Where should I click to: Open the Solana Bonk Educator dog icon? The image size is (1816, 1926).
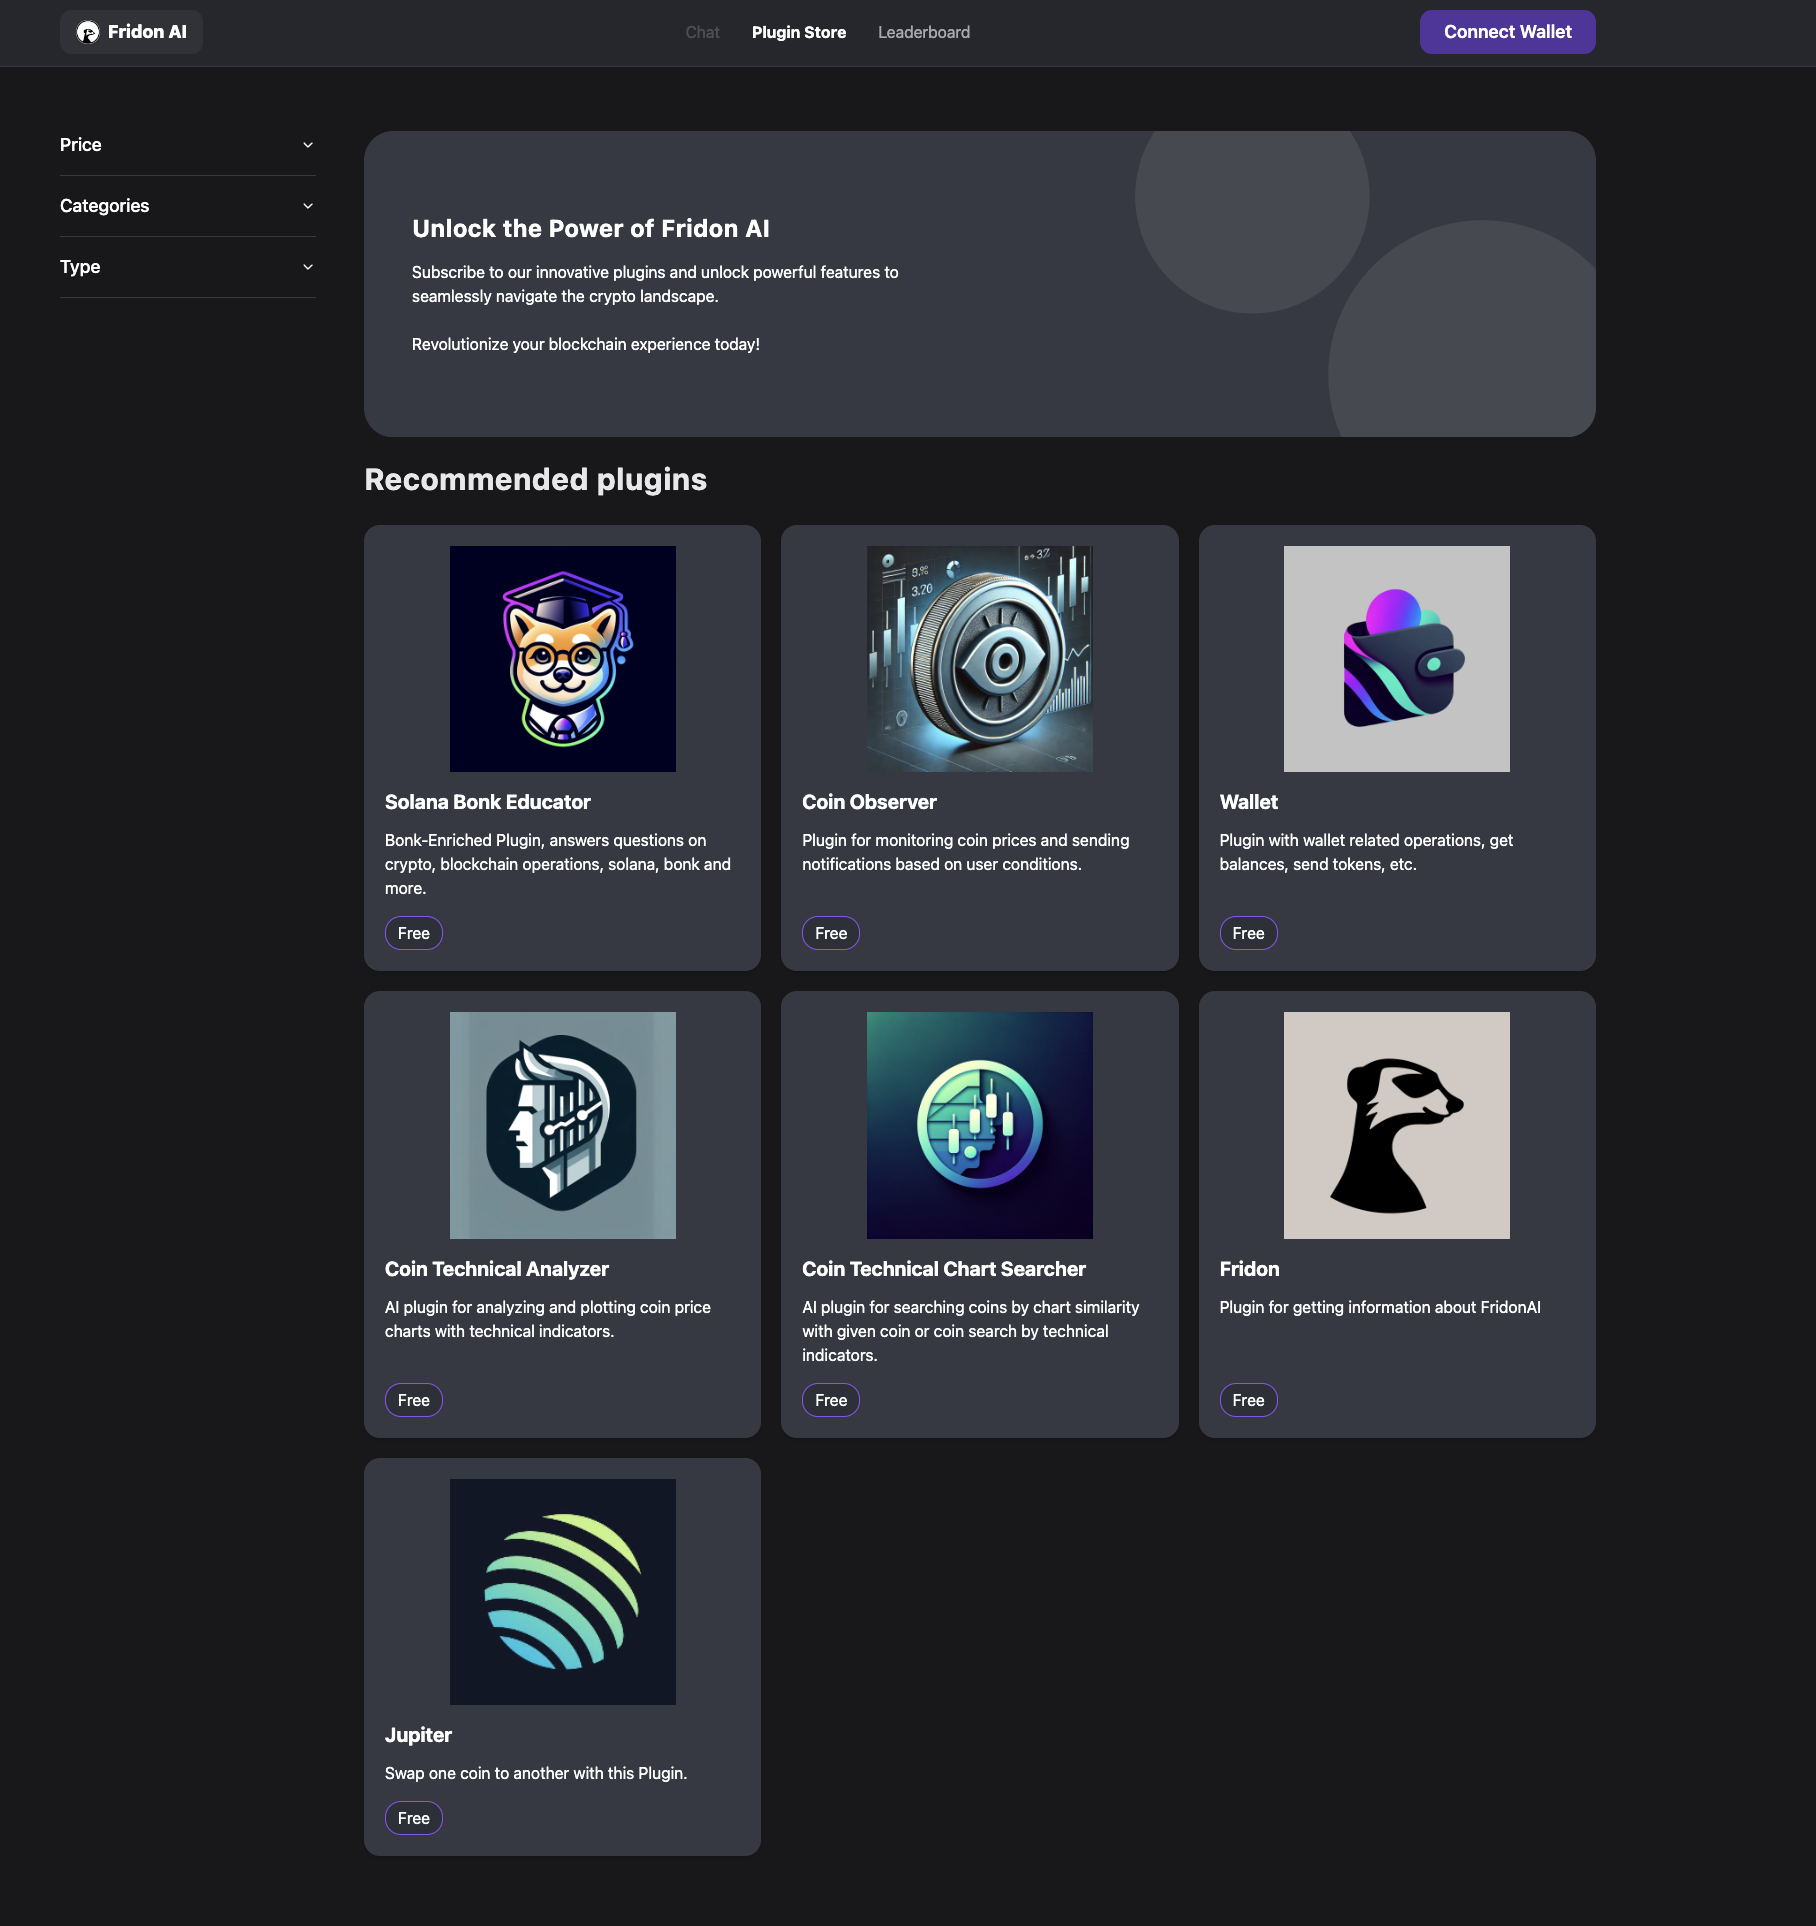click(562, 659)
